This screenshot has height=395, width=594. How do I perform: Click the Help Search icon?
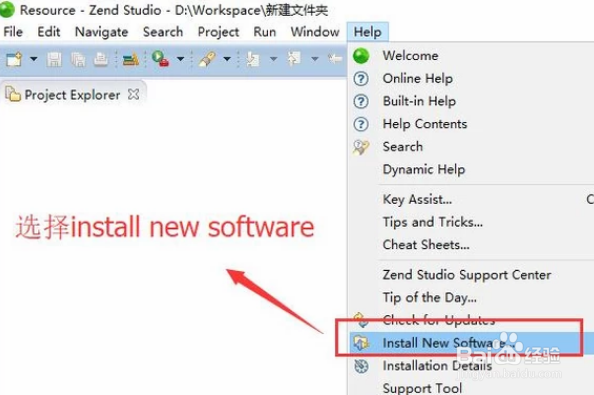(361, 147)
